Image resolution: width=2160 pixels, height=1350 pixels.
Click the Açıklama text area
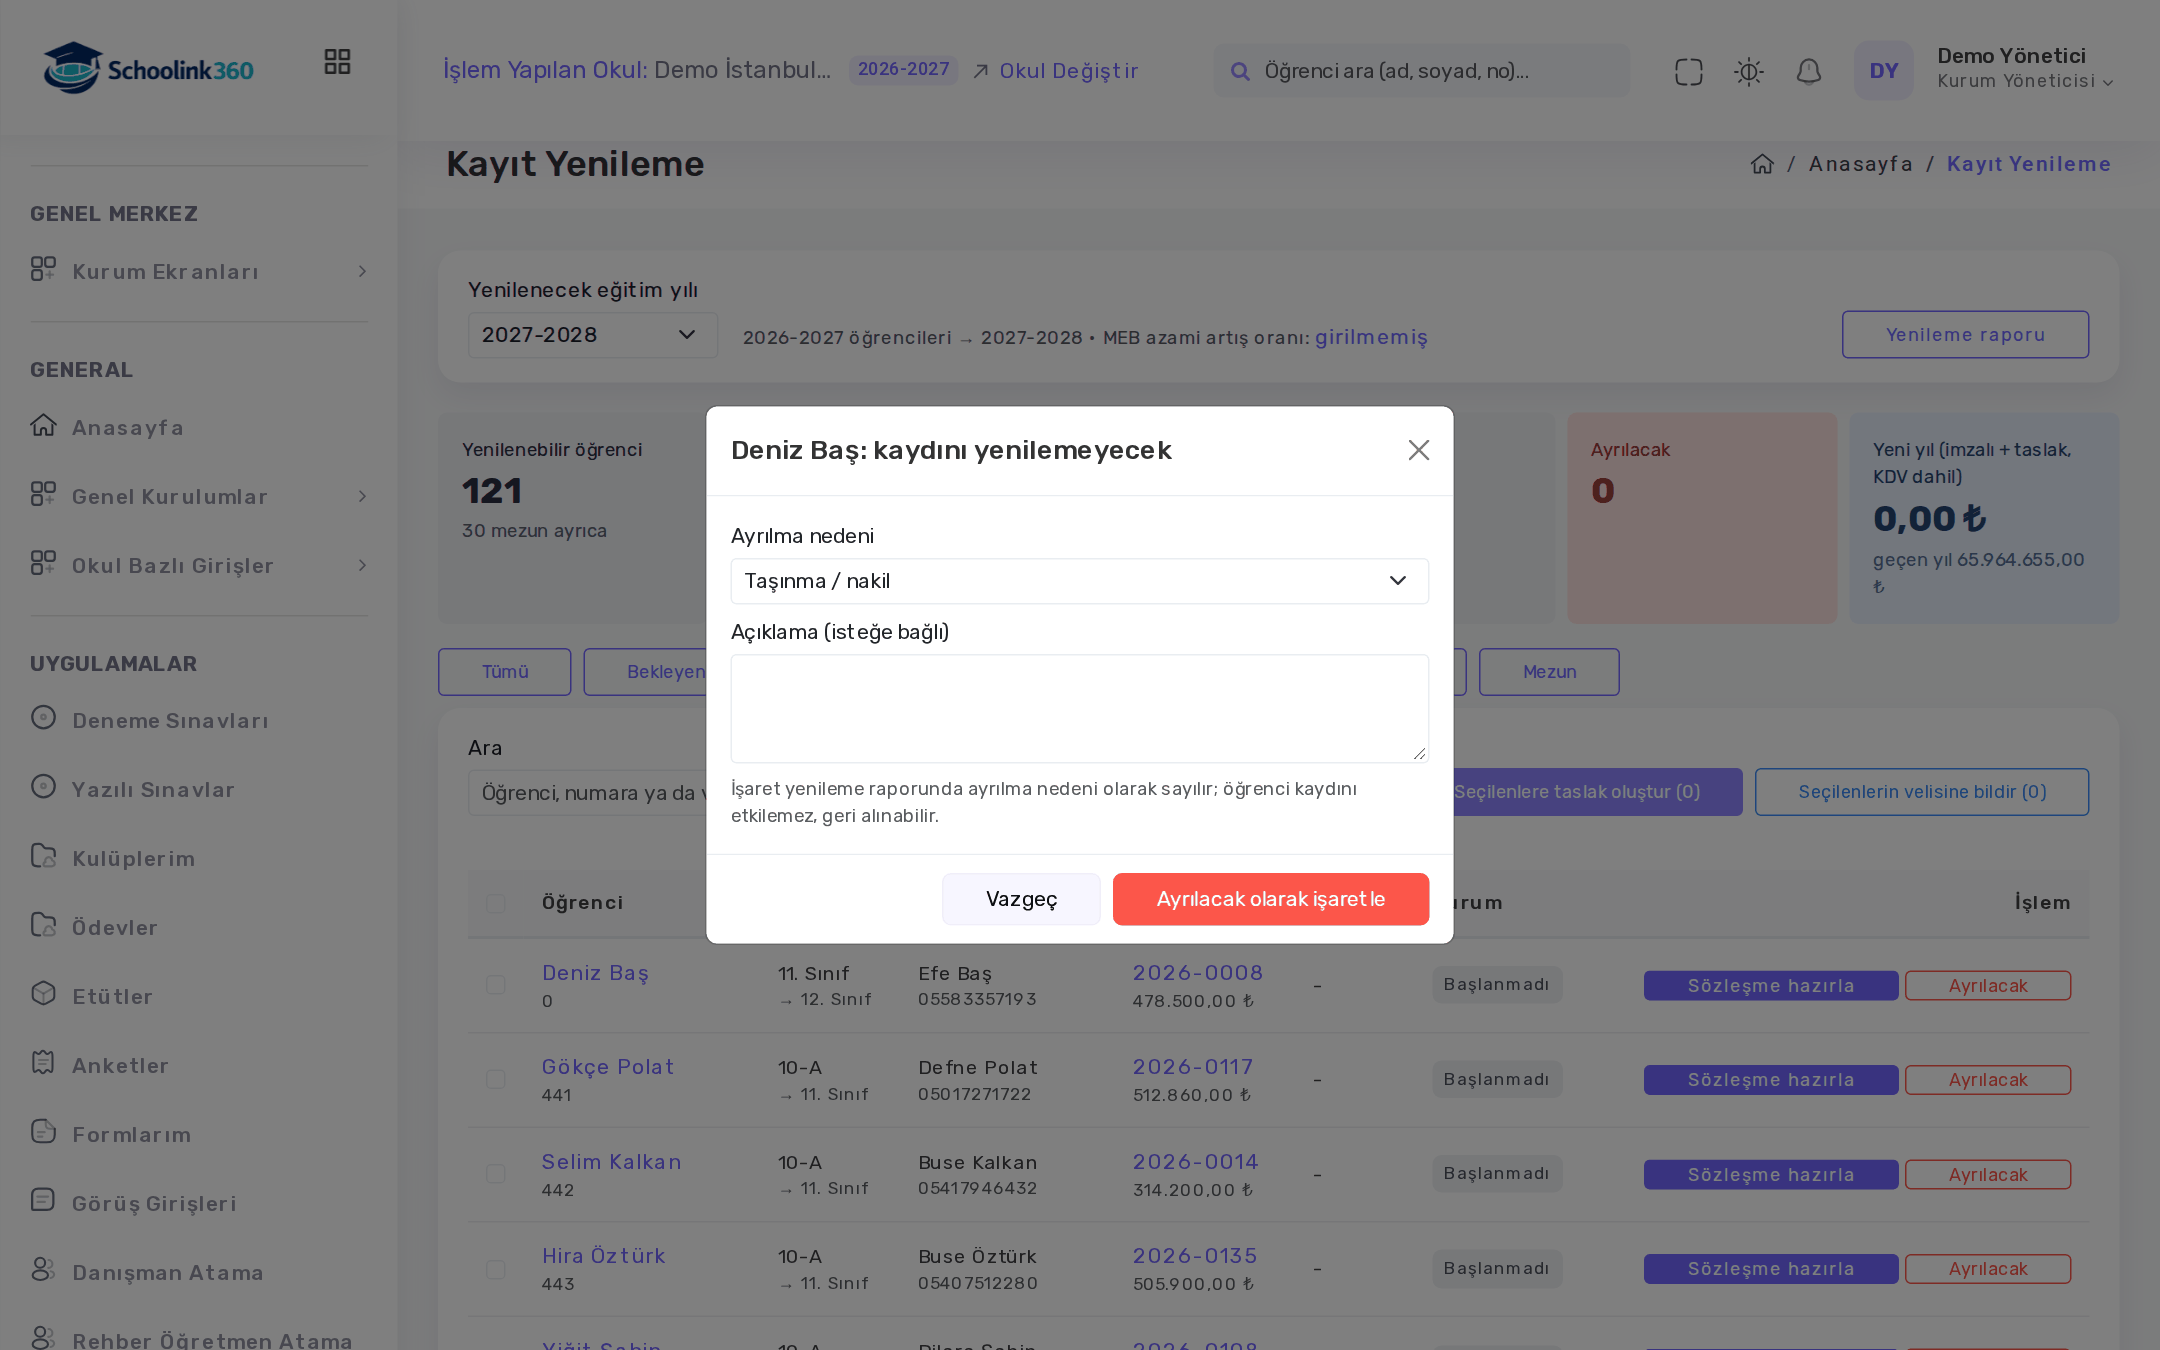pyautogui.click(x=1079, y=708)
